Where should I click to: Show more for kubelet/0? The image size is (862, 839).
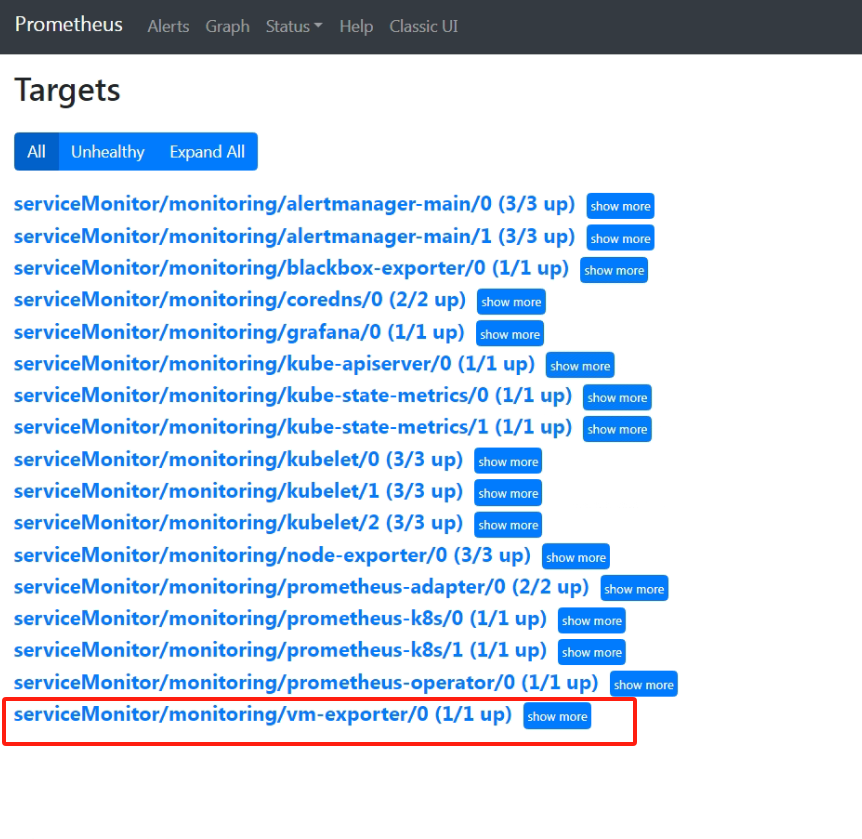508,461
